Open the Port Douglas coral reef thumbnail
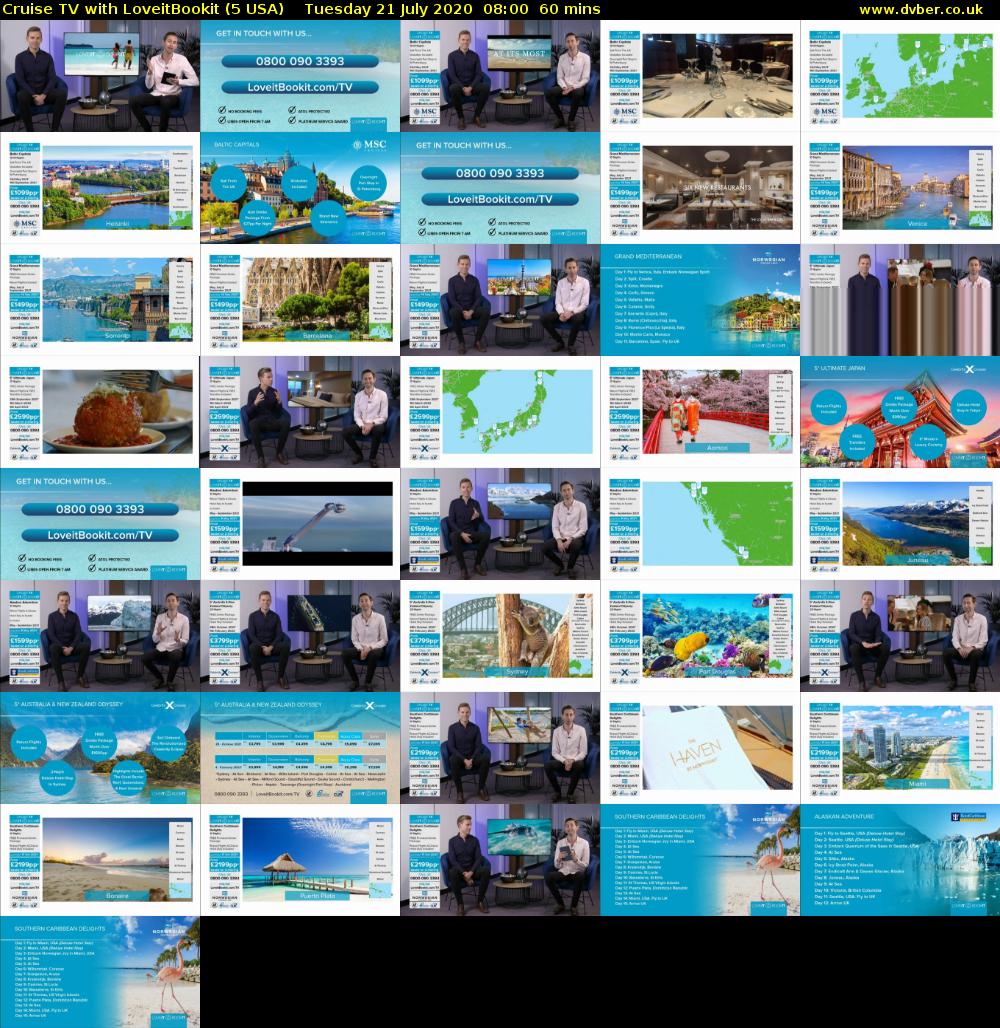The image size is (1000, 1028). 700,636
